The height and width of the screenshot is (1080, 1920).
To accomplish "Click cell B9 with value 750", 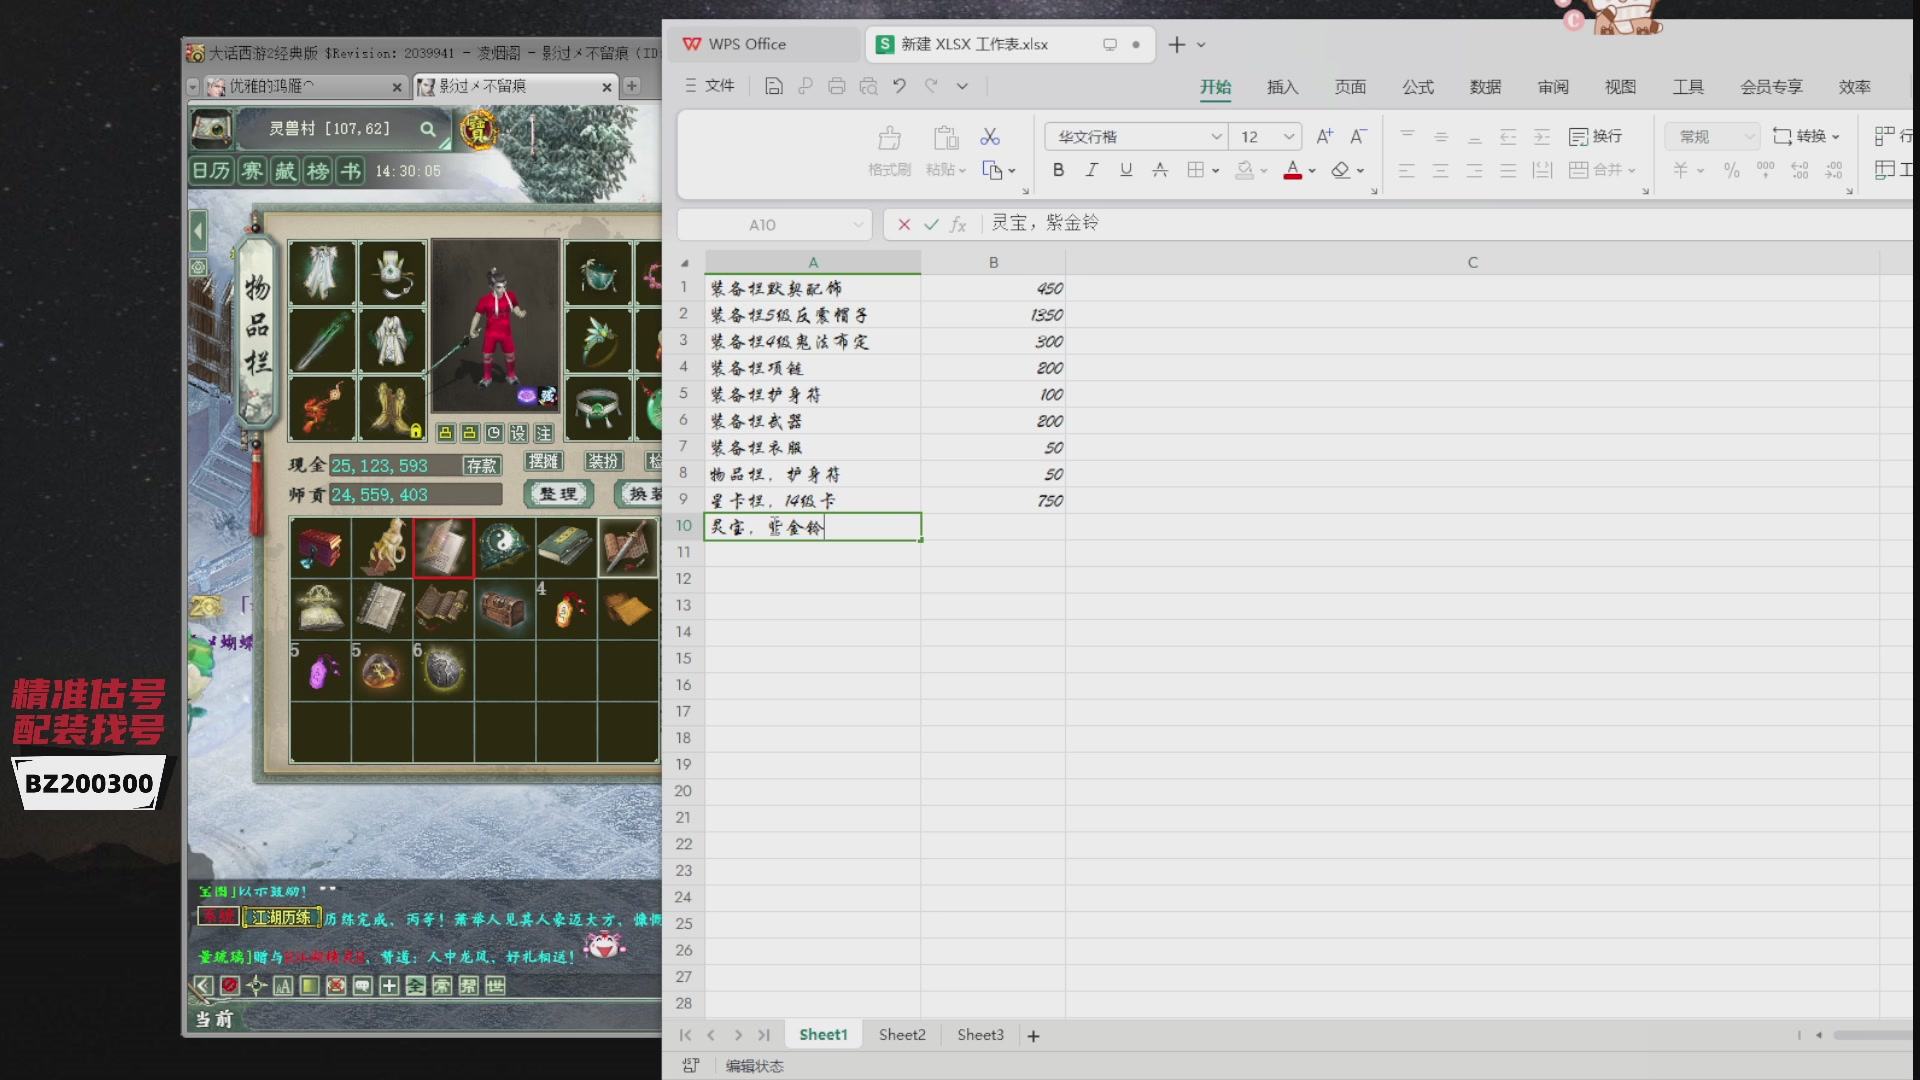I will 993,501.
